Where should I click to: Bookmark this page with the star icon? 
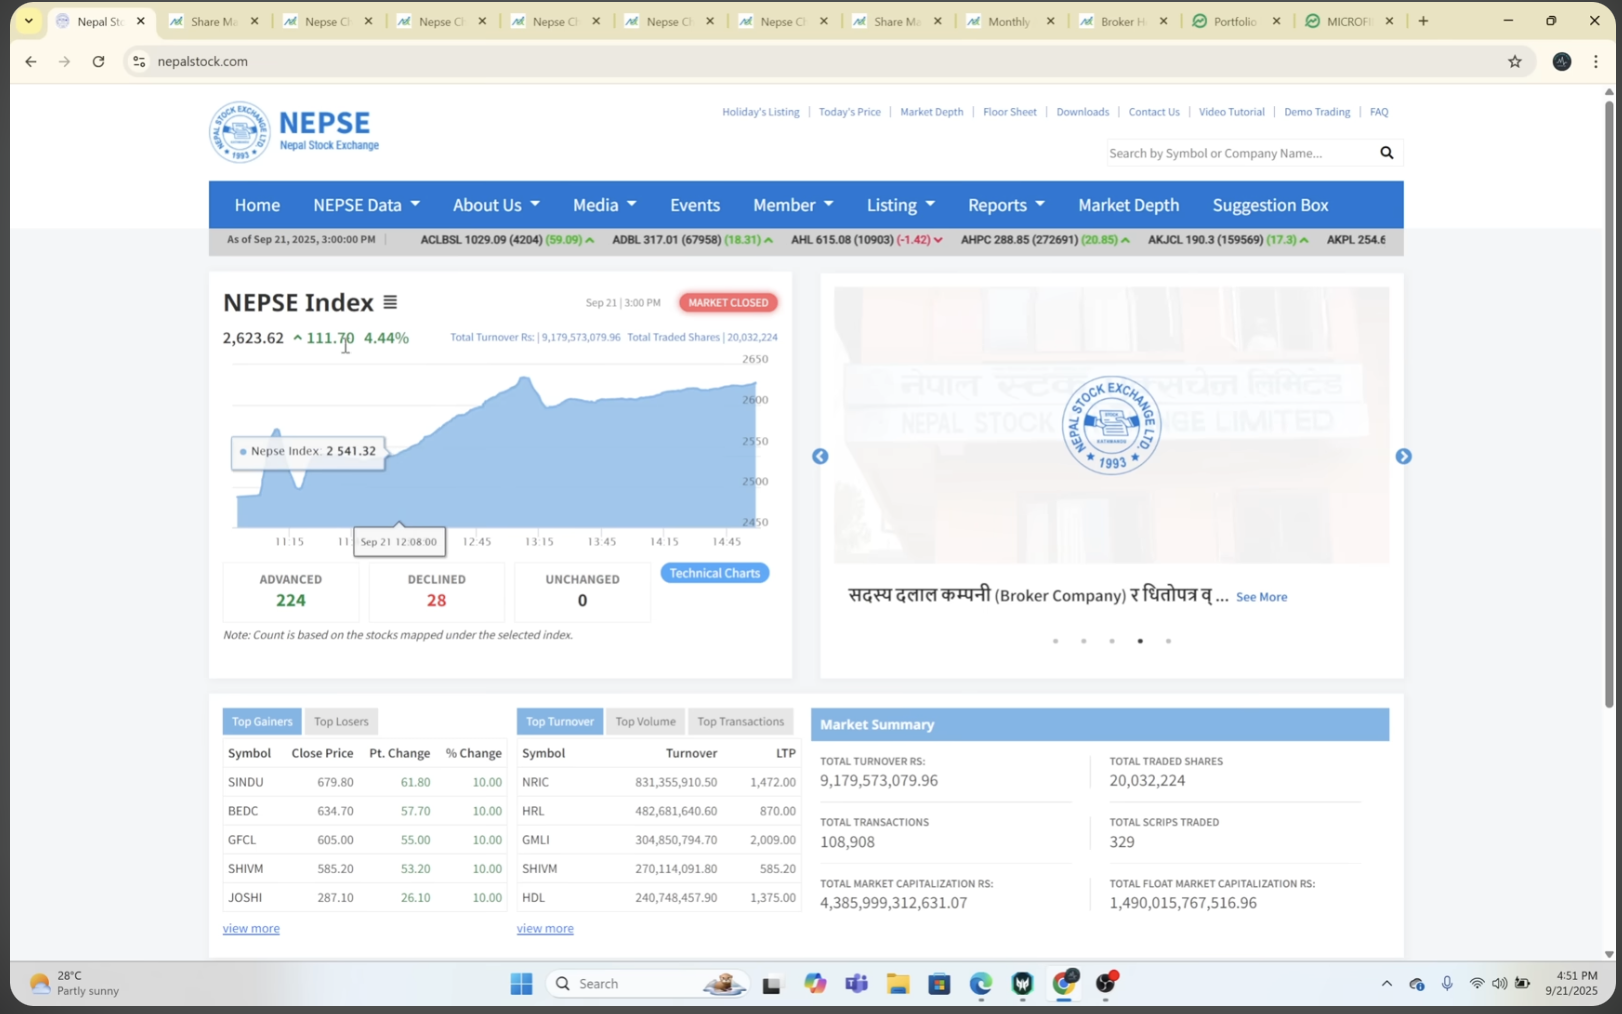[1514, 61]
